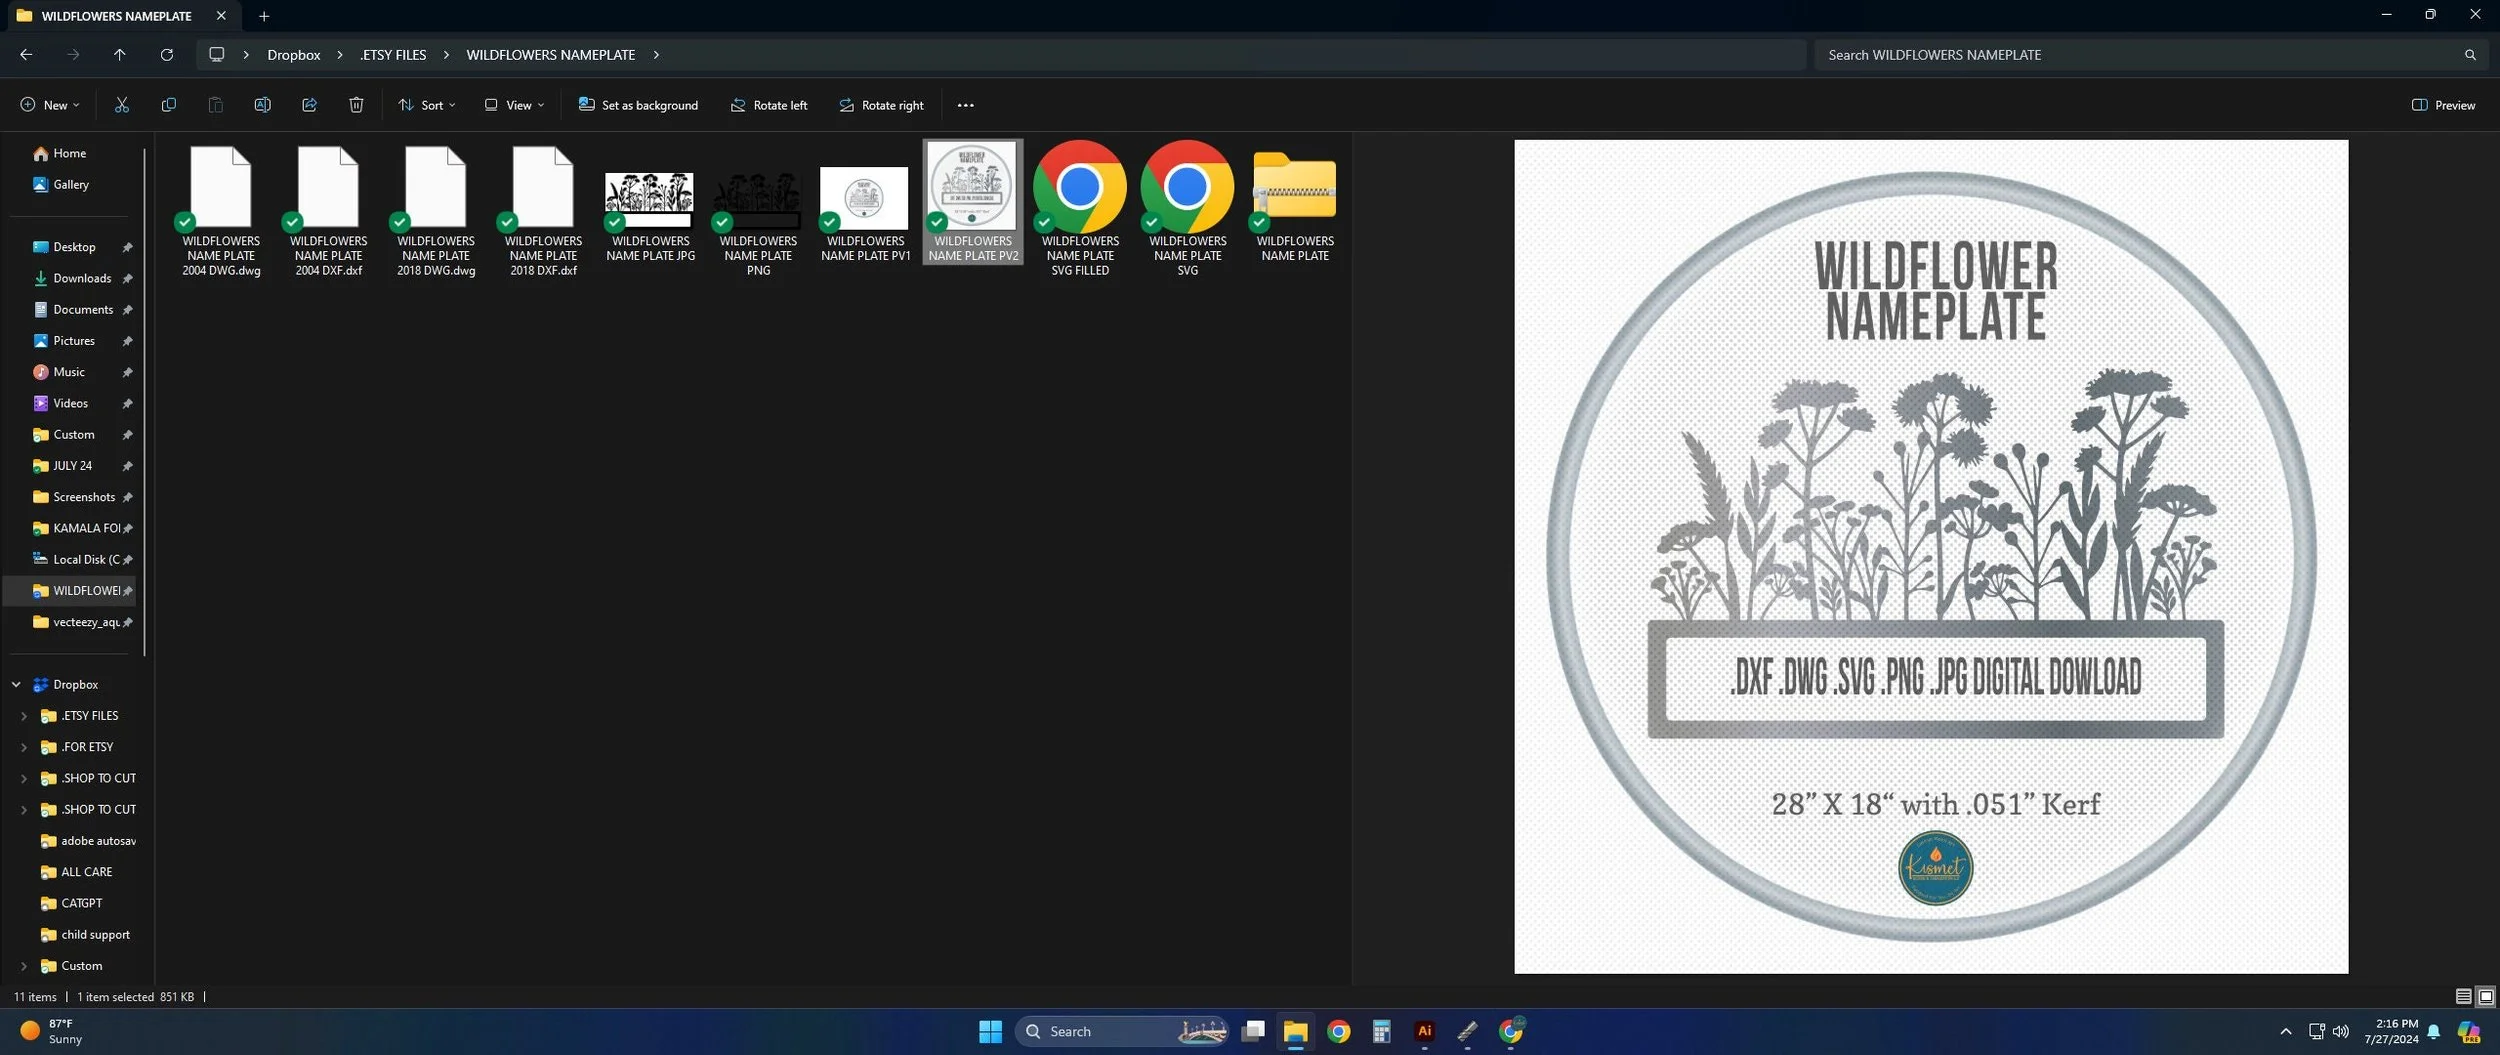Open Local Disk in navigation pane
The image size is (2500, 1055).
[x=85, y=559]
